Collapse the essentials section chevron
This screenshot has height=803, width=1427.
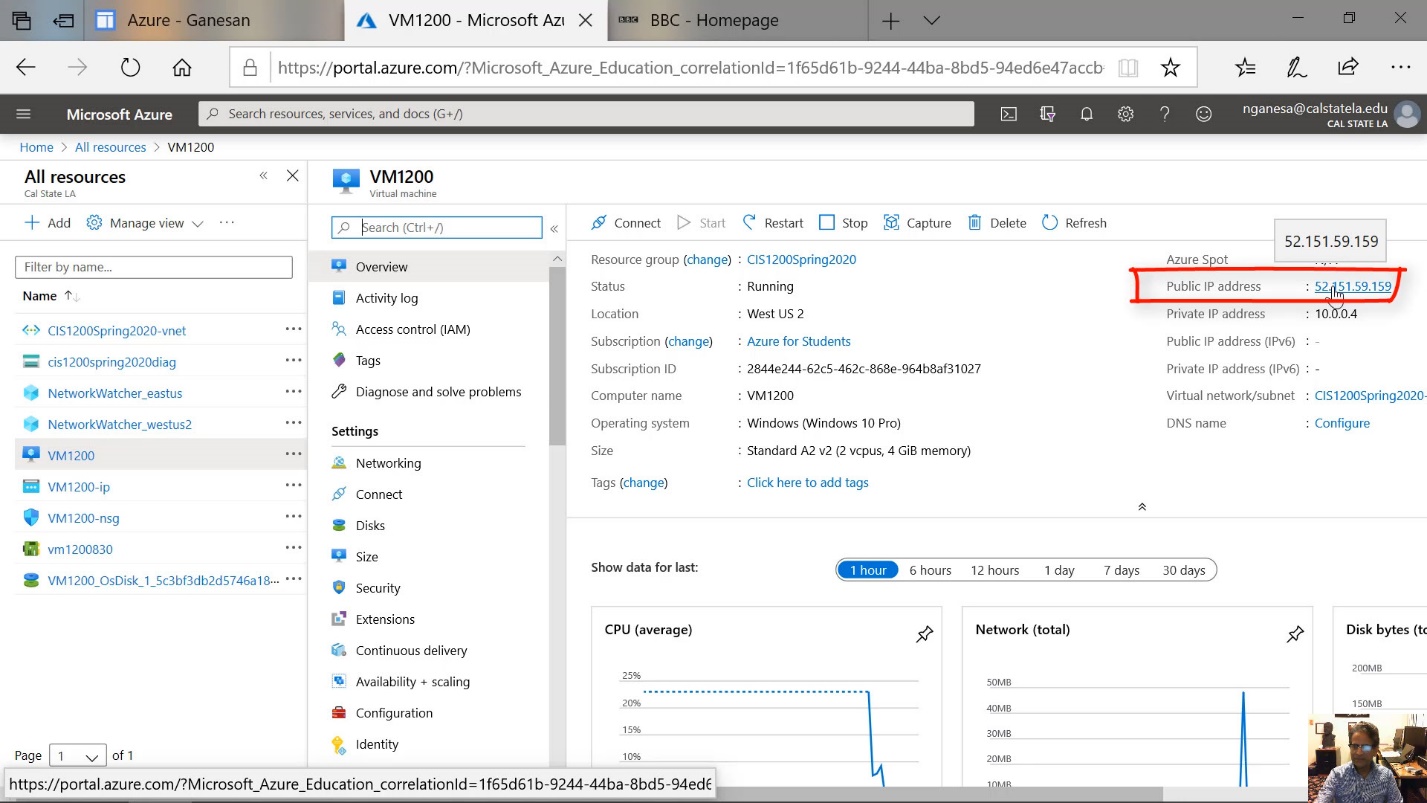[1141, 507]
